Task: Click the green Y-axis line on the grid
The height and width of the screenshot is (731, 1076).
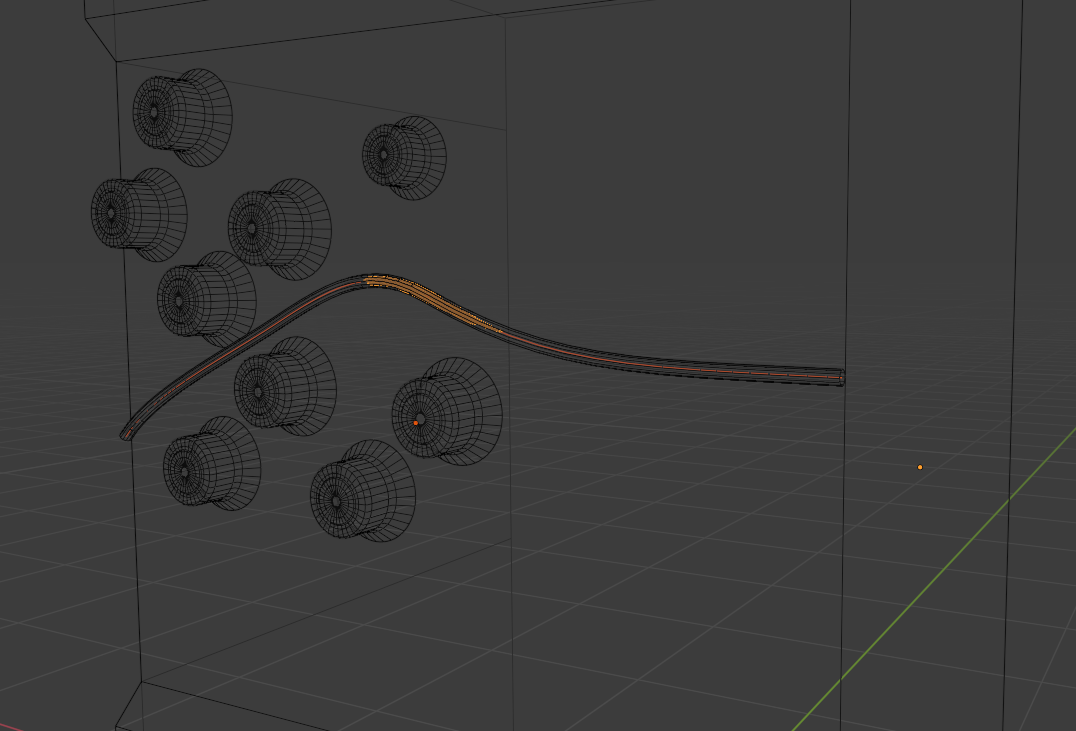Action: [936, 578]
